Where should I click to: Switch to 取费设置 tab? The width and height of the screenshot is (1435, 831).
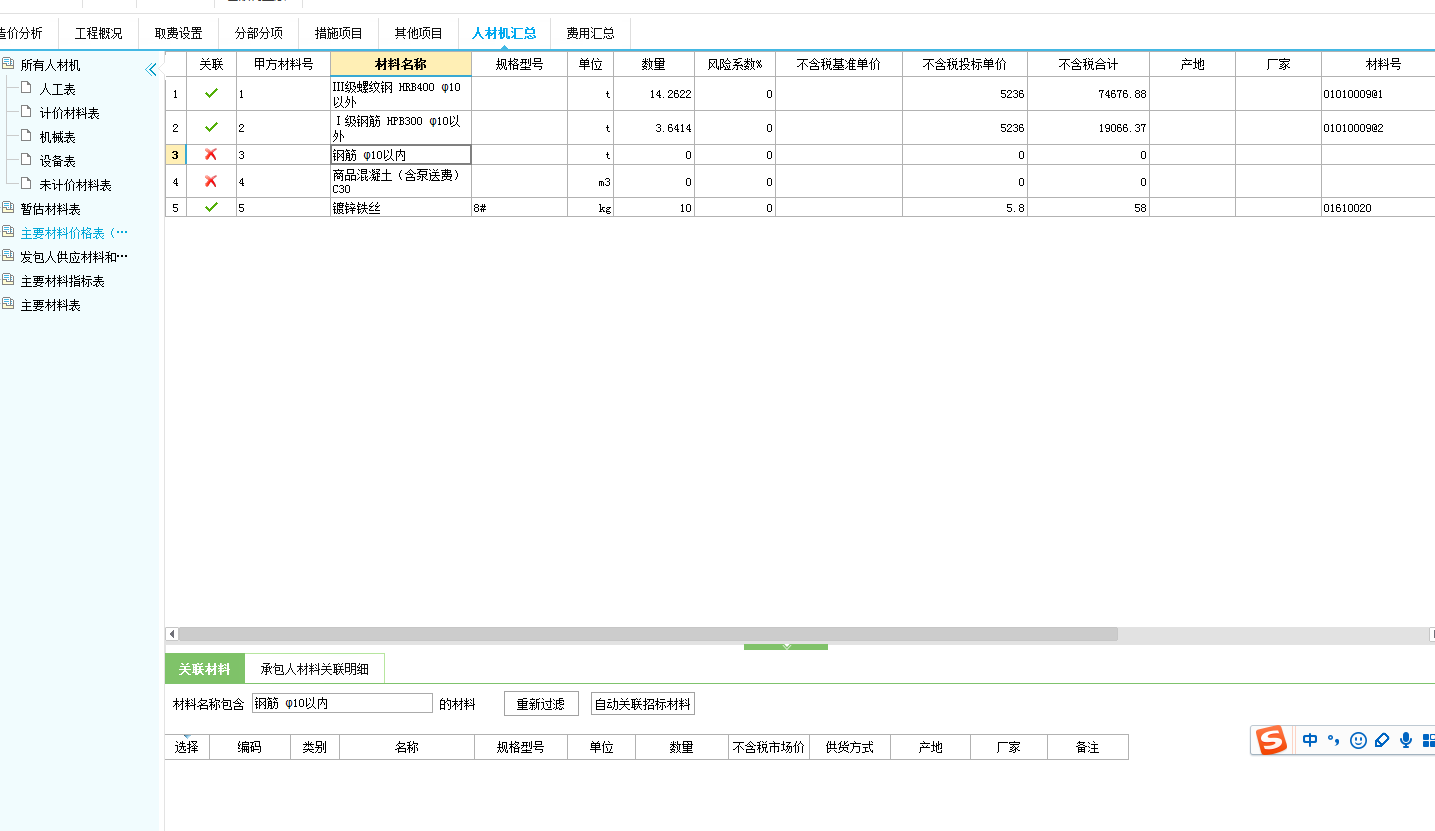click(178, 33)
